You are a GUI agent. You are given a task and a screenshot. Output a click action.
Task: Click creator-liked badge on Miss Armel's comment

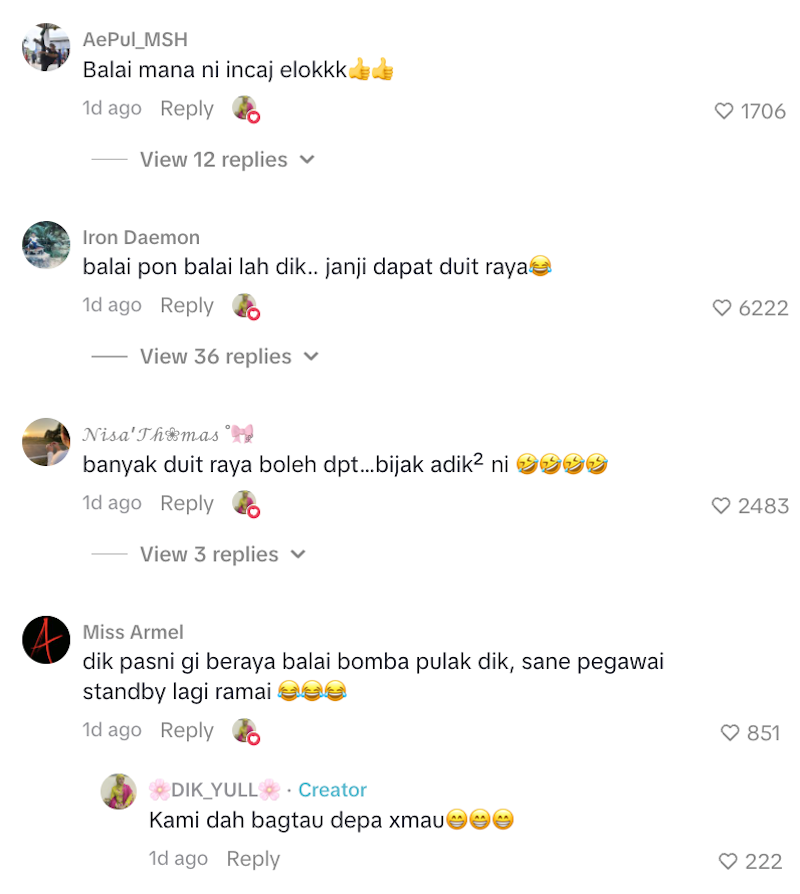tap(246, 731)
